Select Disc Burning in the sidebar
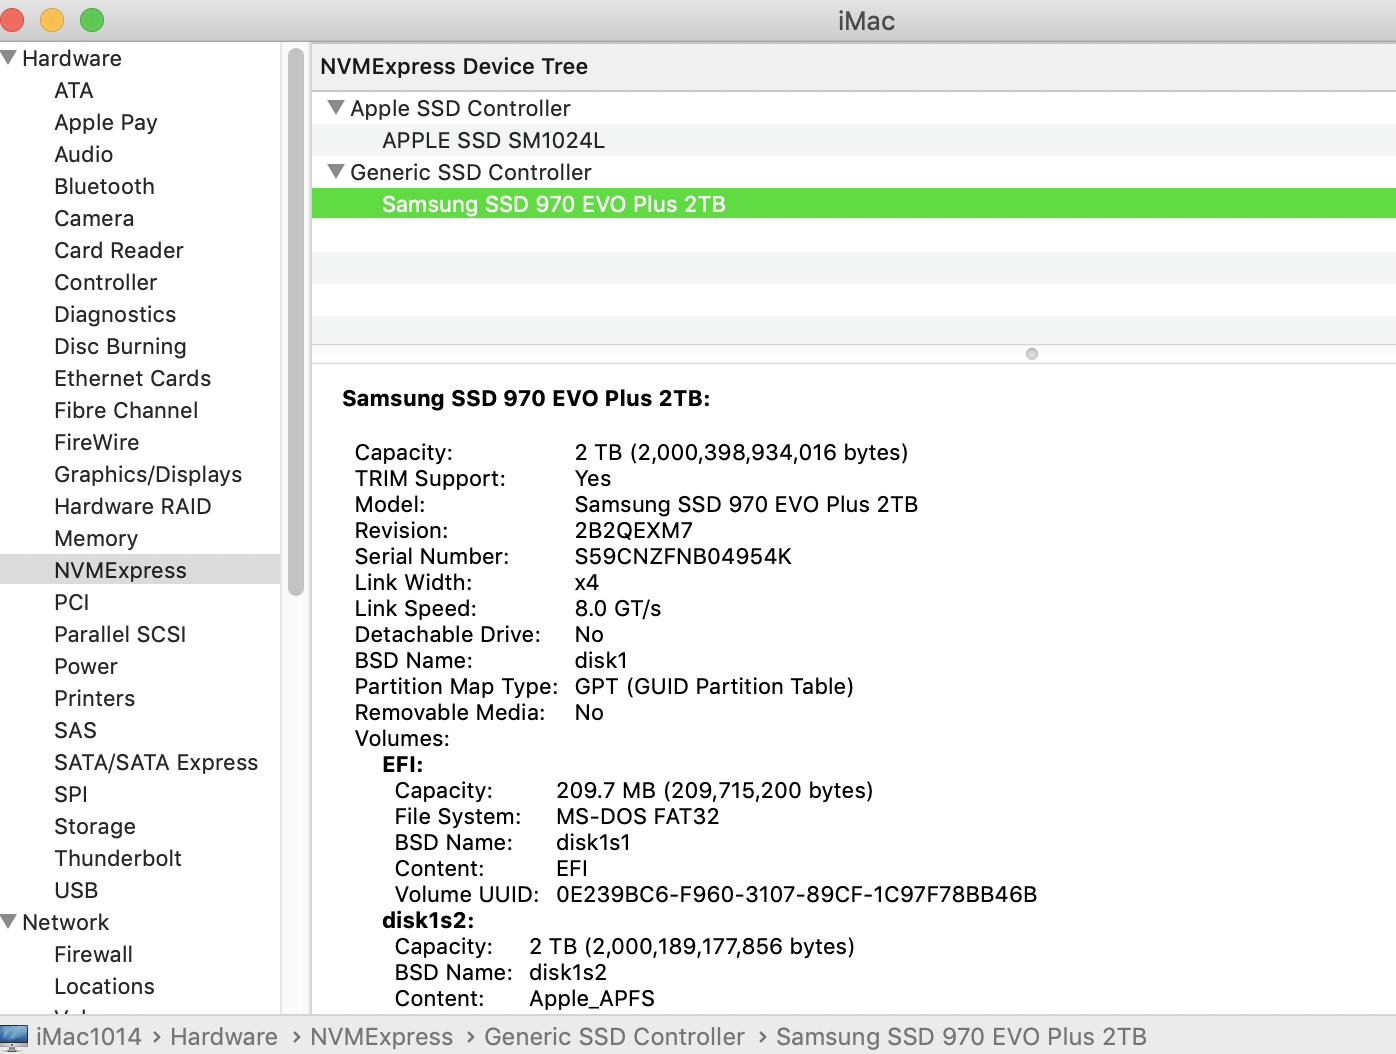Image resolution: width=1396 pixels, height=1054 pixels. tap(120, 346)
